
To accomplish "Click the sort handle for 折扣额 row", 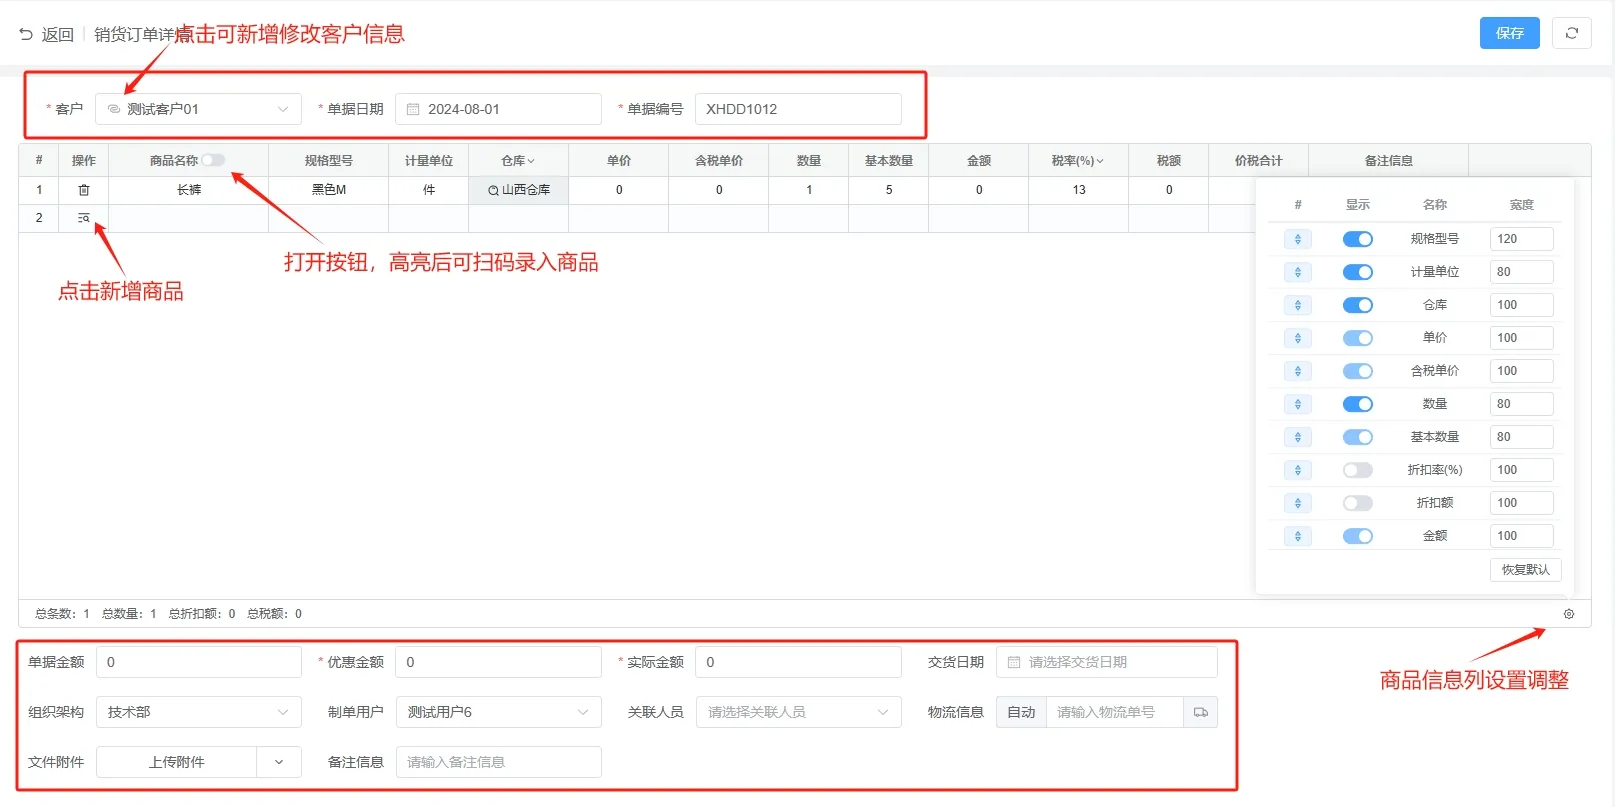I will [x=1298, y=503].
